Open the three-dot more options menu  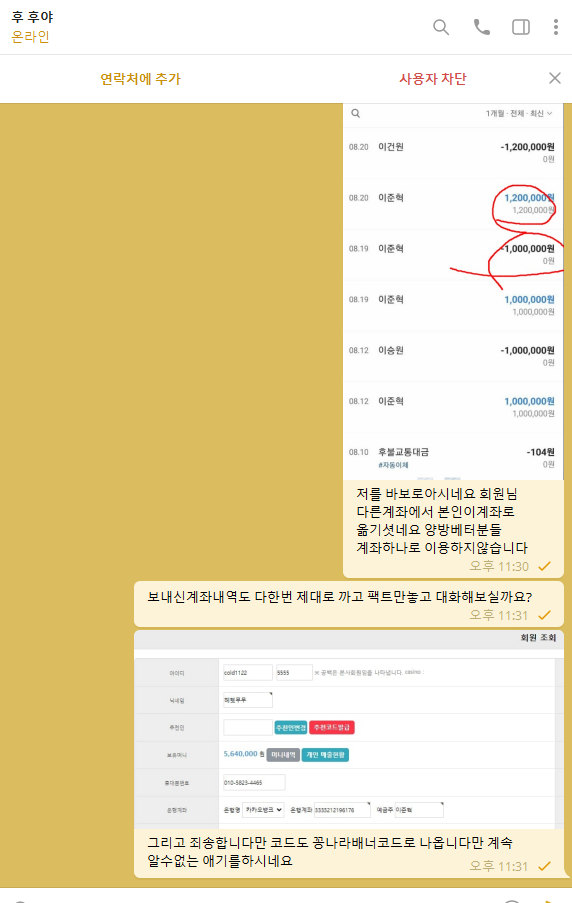coord(555,27)
